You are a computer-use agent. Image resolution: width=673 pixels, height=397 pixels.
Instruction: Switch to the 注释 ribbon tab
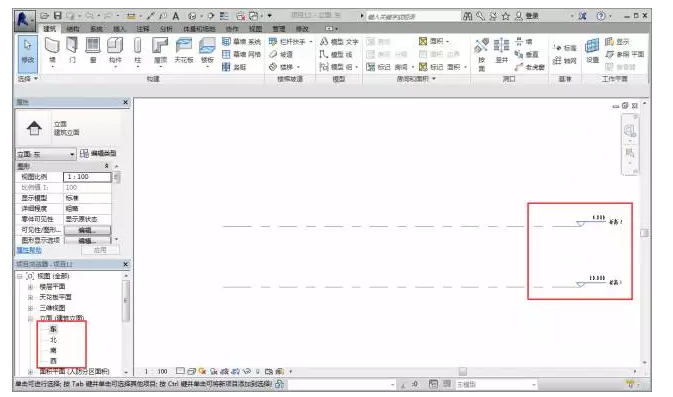pos(142,29)
